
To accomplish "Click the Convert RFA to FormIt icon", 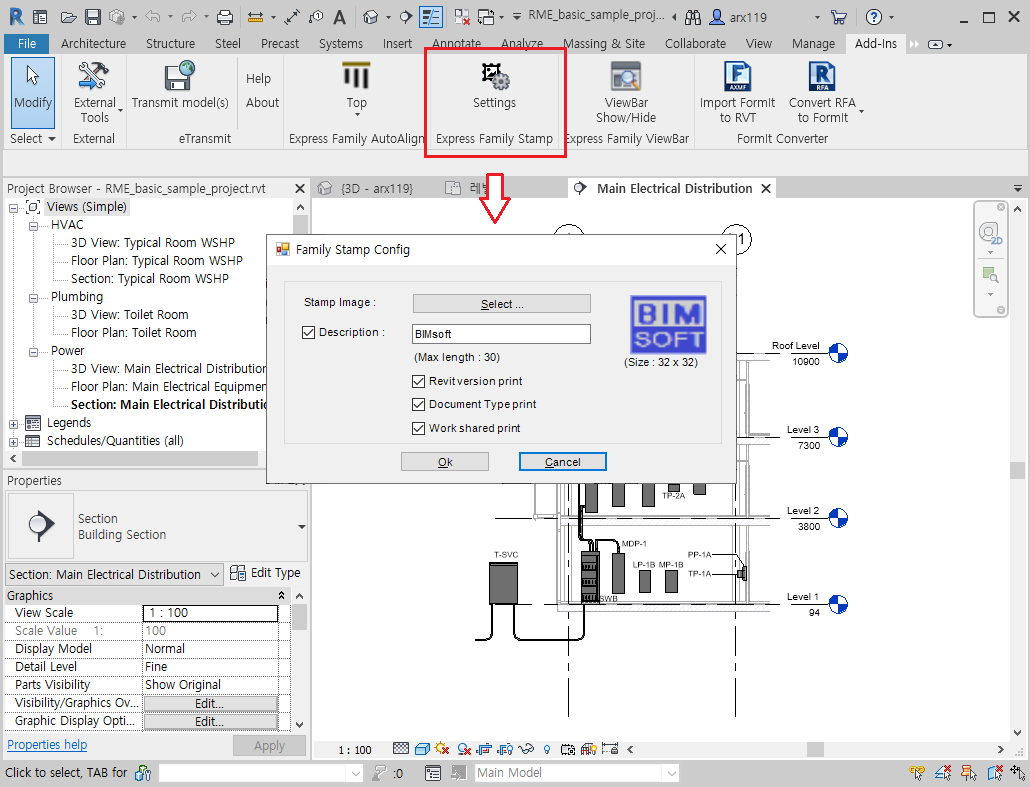I will [x=823, y=78].
